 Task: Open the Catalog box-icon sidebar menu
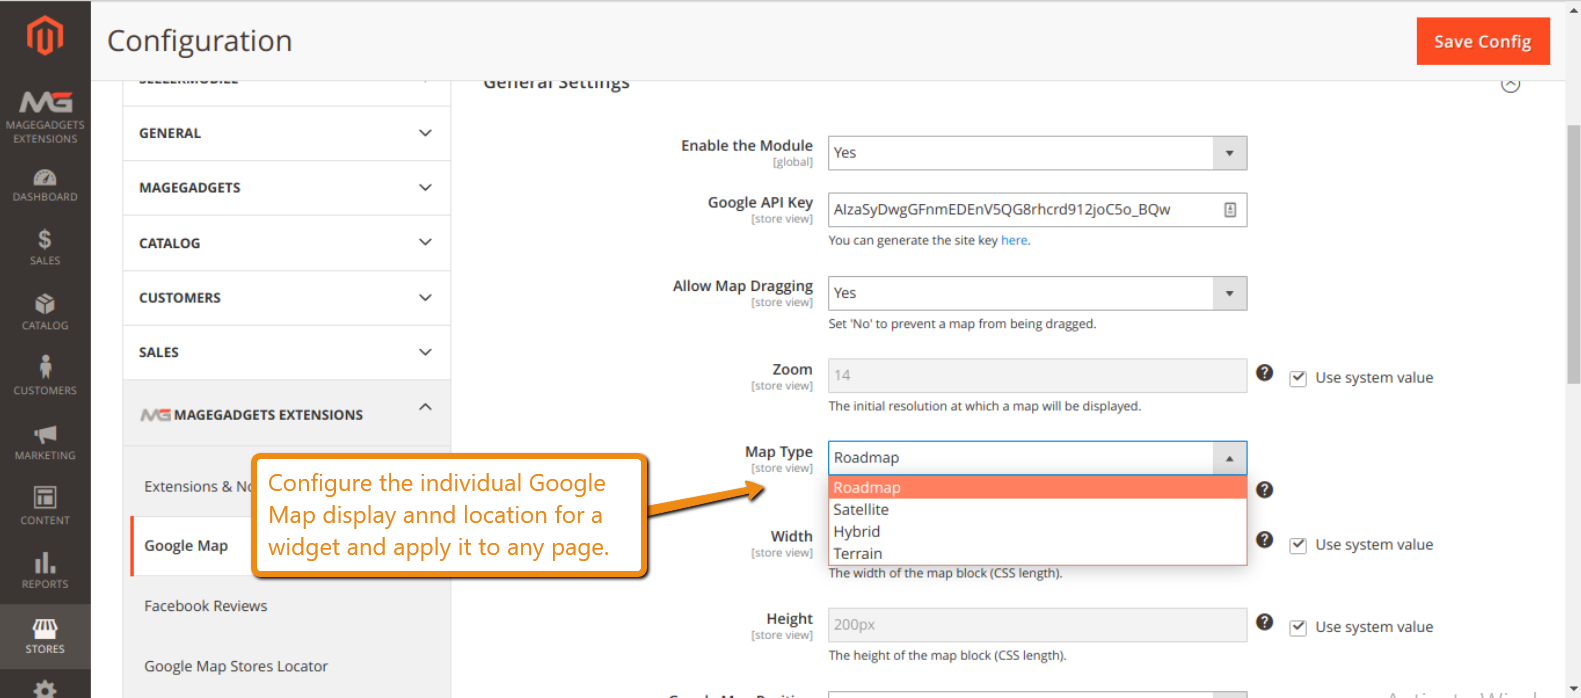(x=45, y=312)
